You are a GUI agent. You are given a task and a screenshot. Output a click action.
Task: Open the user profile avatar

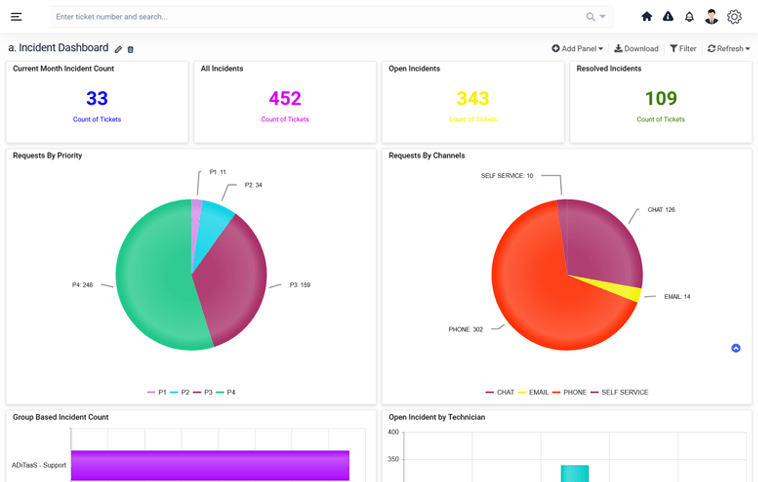pyautogui.click(x=711, y=17)
